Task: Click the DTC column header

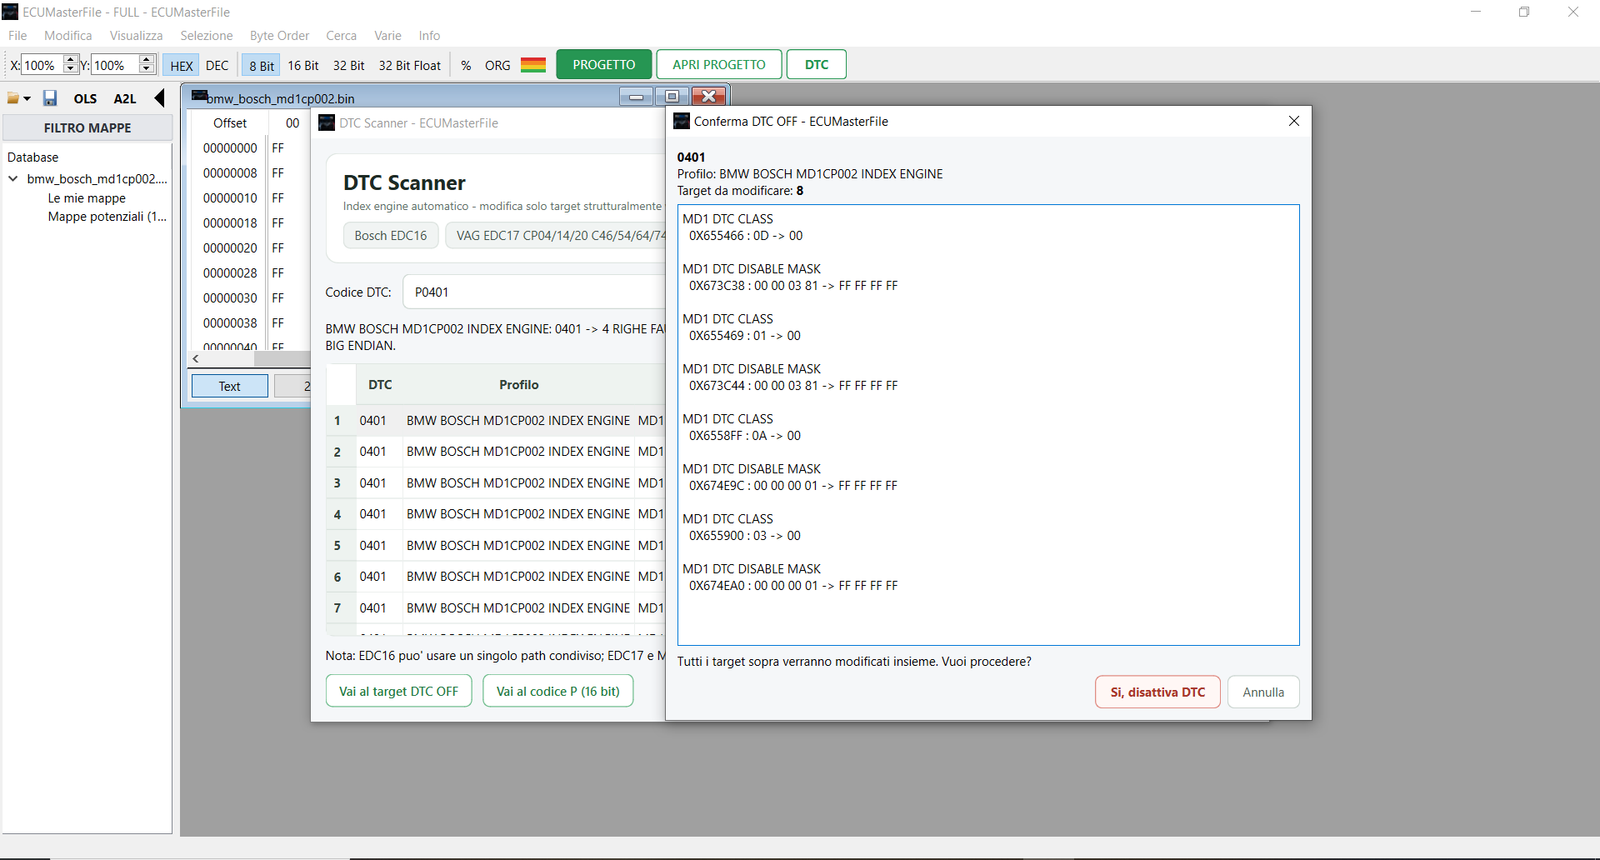Action: (380, 385)
